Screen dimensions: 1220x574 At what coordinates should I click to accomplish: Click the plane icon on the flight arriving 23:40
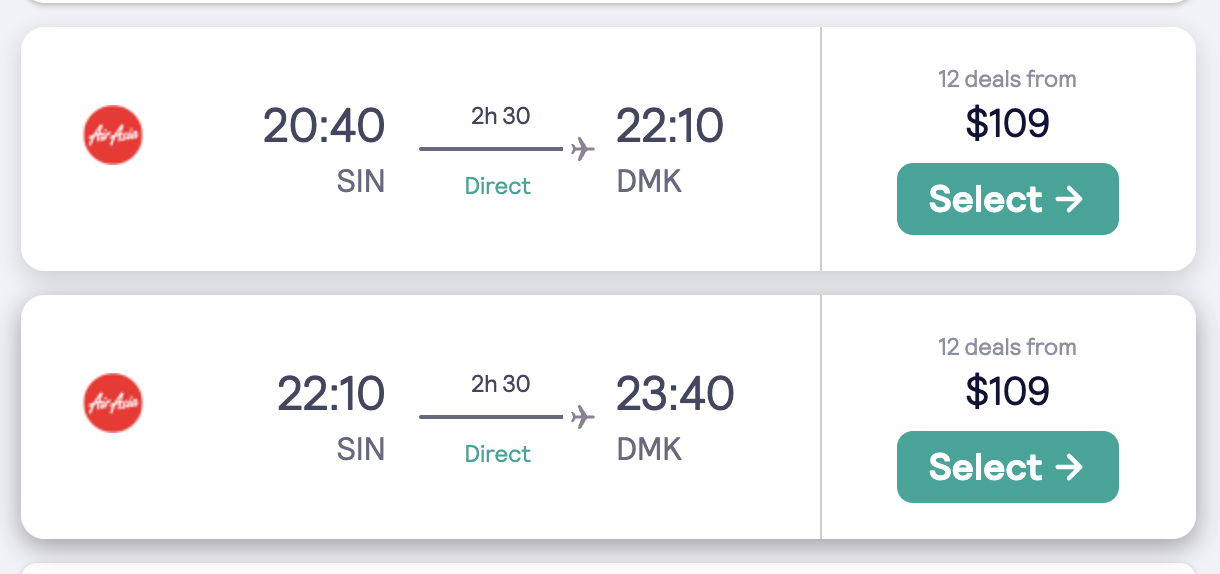[582, 417]
